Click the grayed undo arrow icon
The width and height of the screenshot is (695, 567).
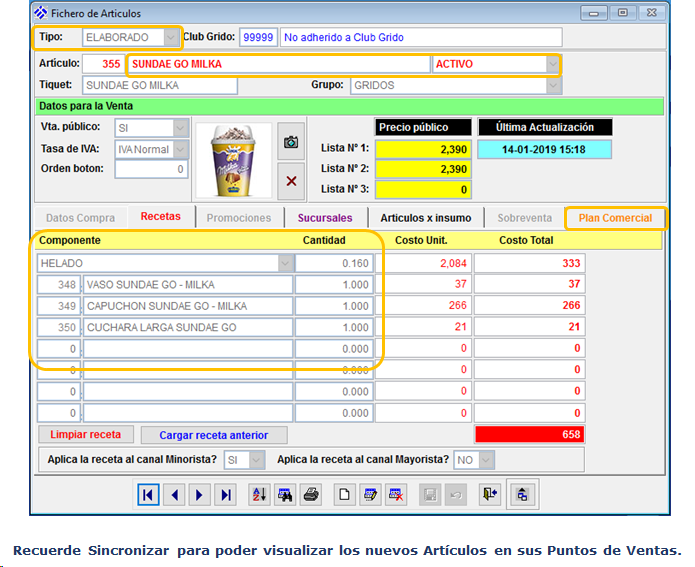(x=456, y=495)
